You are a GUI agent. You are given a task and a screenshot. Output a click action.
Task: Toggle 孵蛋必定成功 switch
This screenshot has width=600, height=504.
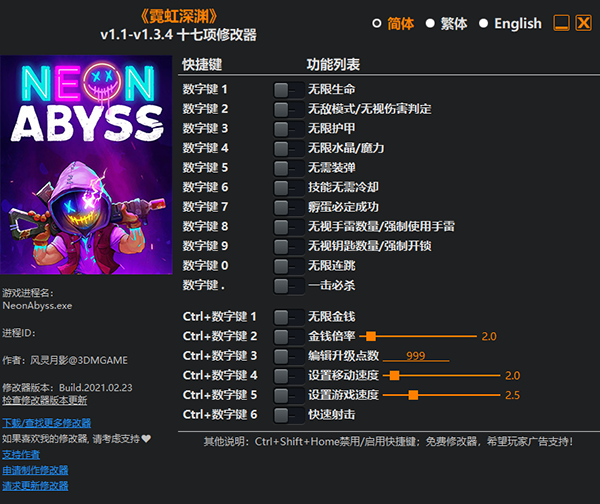(x=289, y=208)
